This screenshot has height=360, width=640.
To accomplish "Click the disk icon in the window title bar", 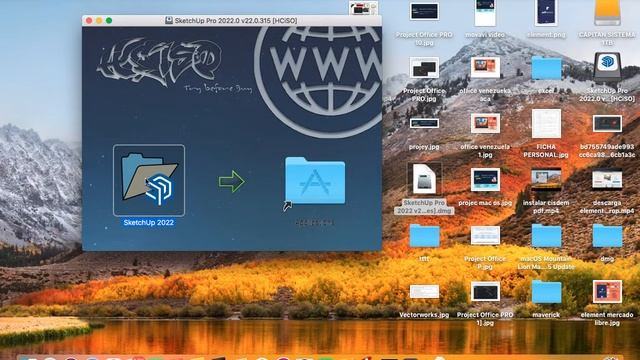I will tap(169, 20).
